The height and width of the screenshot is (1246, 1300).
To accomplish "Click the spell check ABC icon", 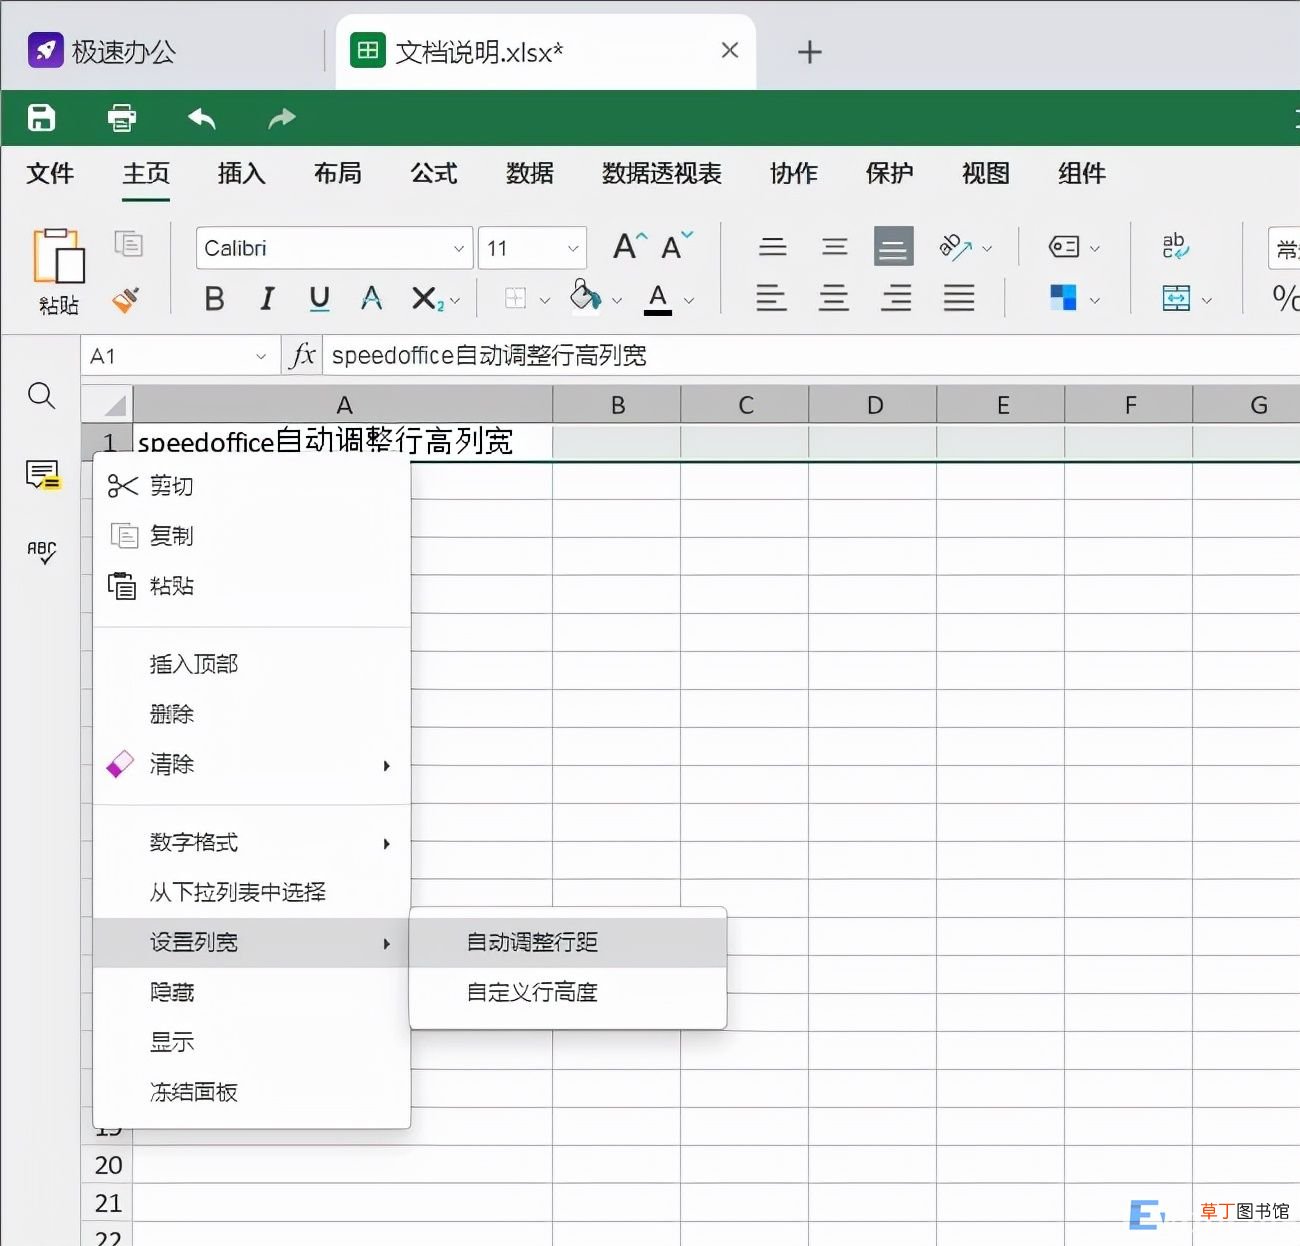I will point(42,552).
